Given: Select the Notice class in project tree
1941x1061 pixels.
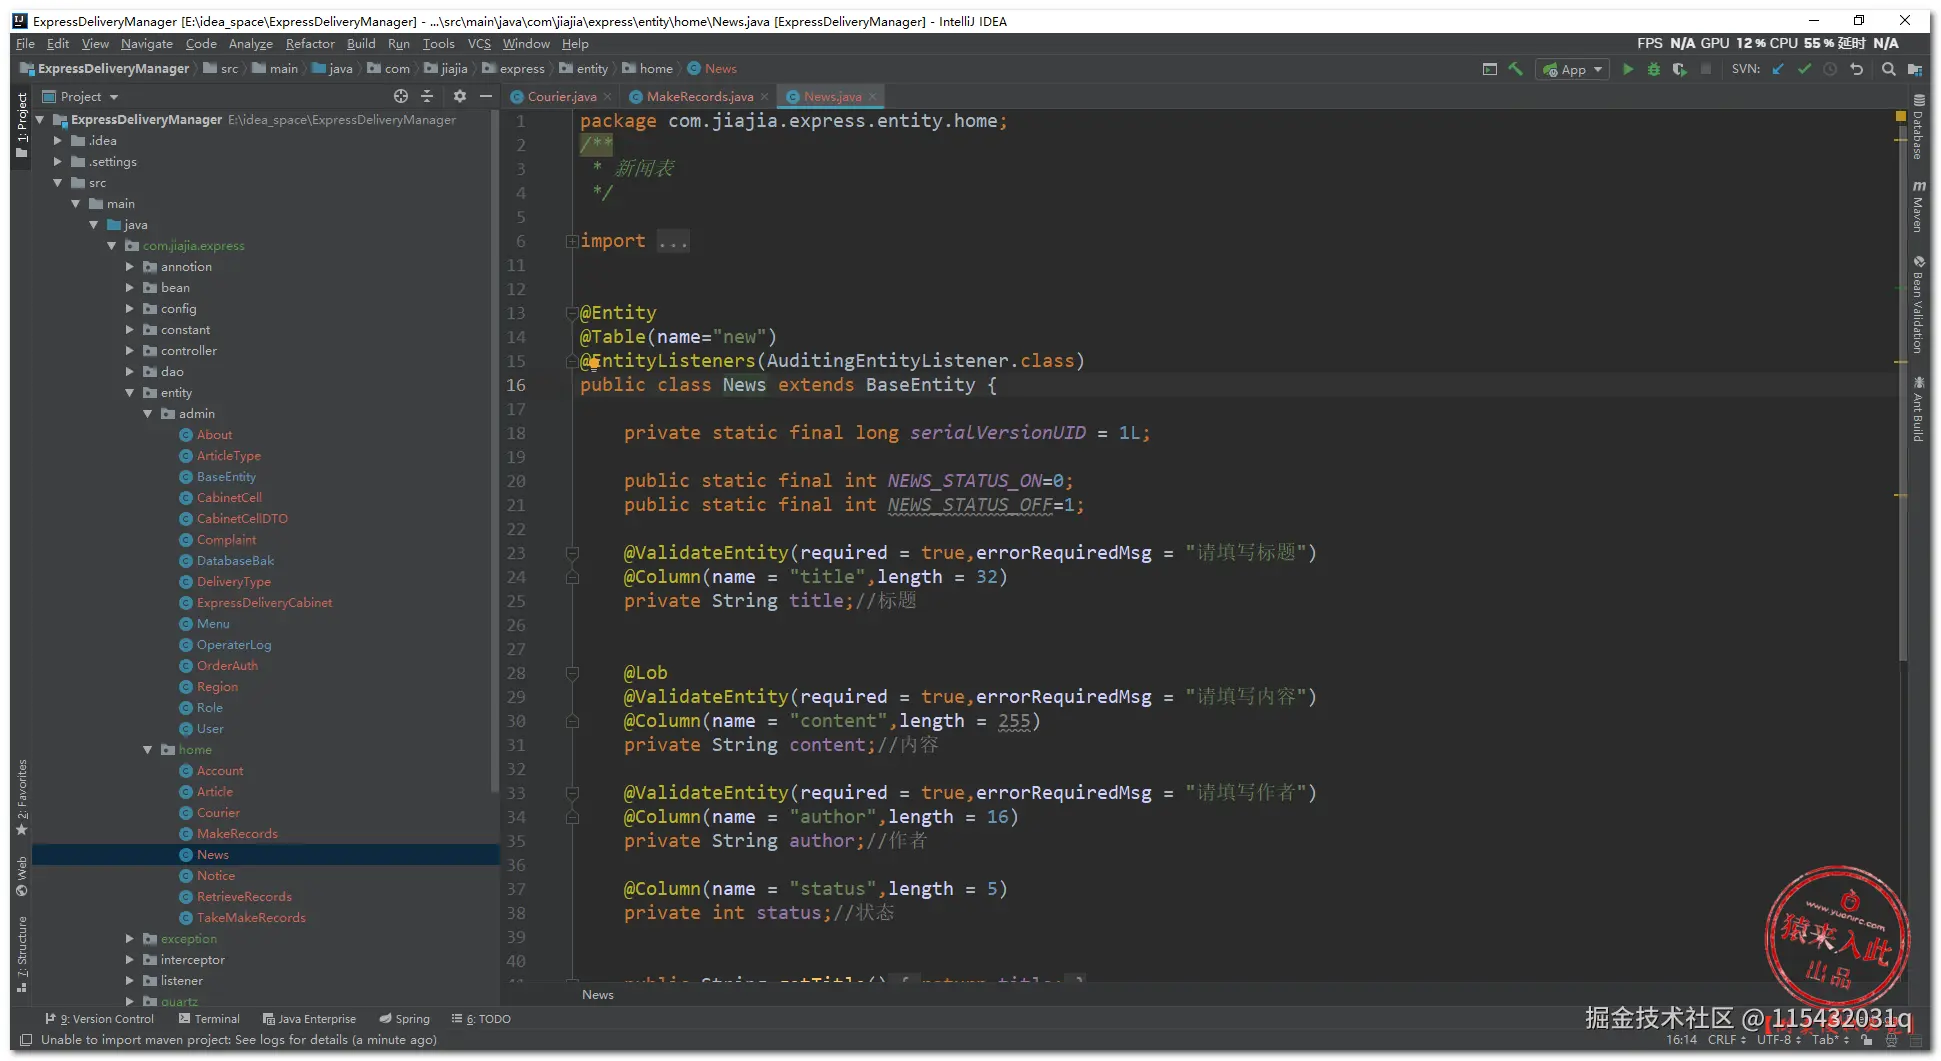Looking at the screenshot, I should (215, 876).
